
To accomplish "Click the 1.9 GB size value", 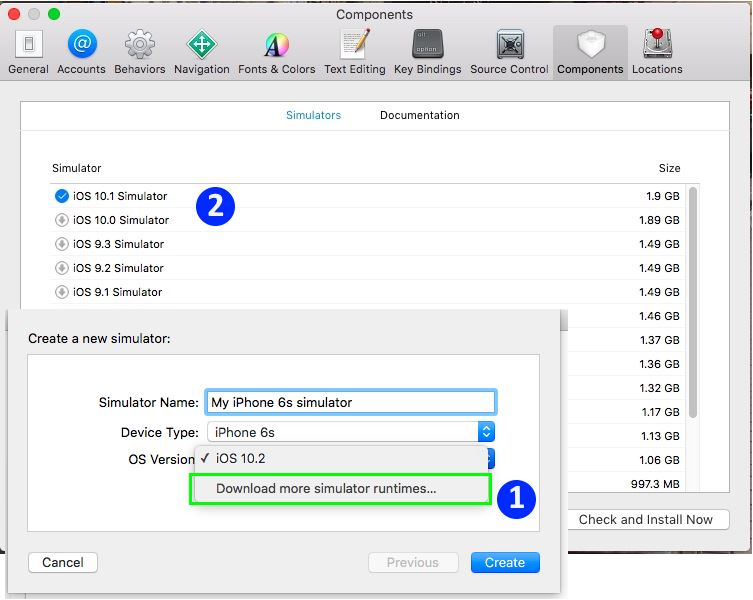I will (663, 196).
